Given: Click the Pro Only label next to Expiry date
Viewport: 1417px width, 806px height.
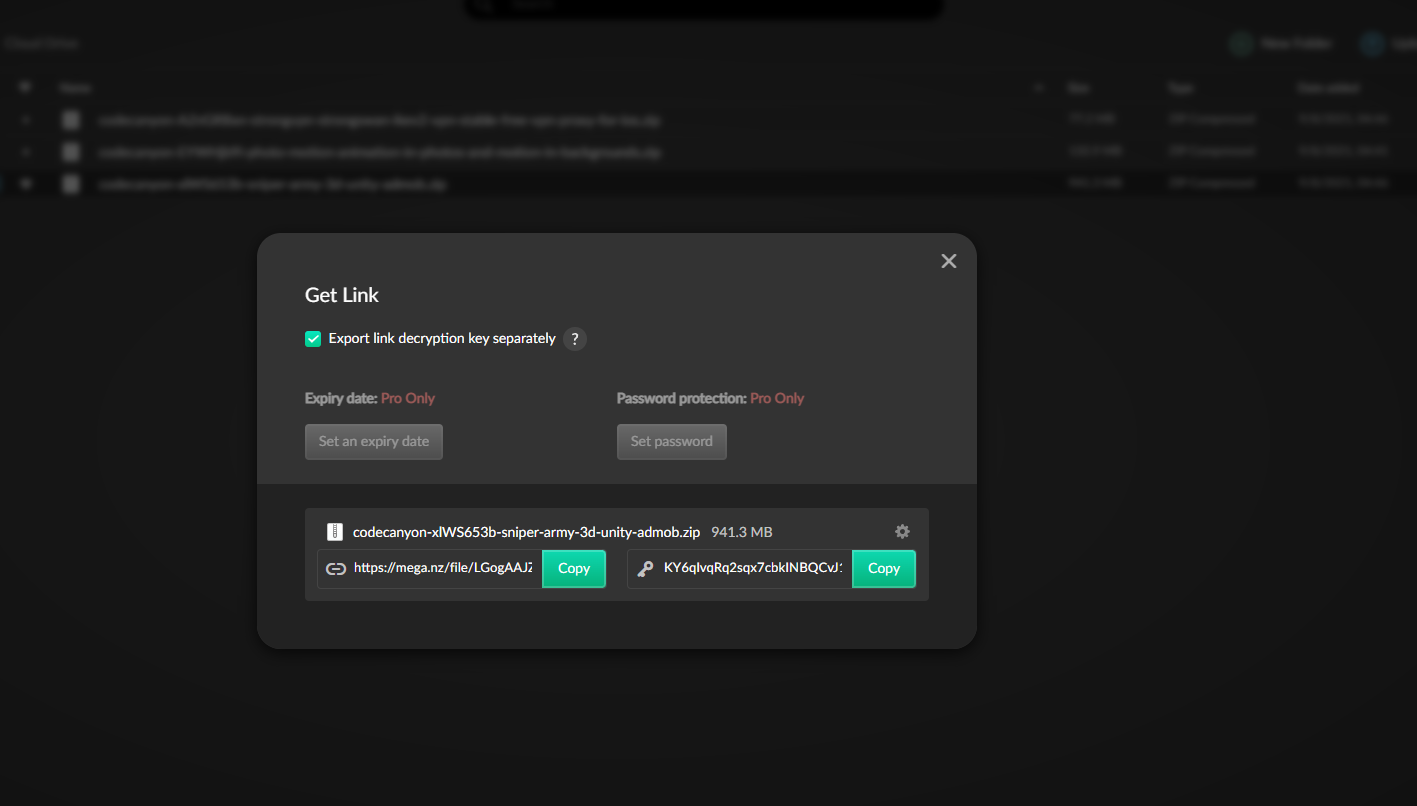Looking at the screenshot, I should (x=408, y=398).
